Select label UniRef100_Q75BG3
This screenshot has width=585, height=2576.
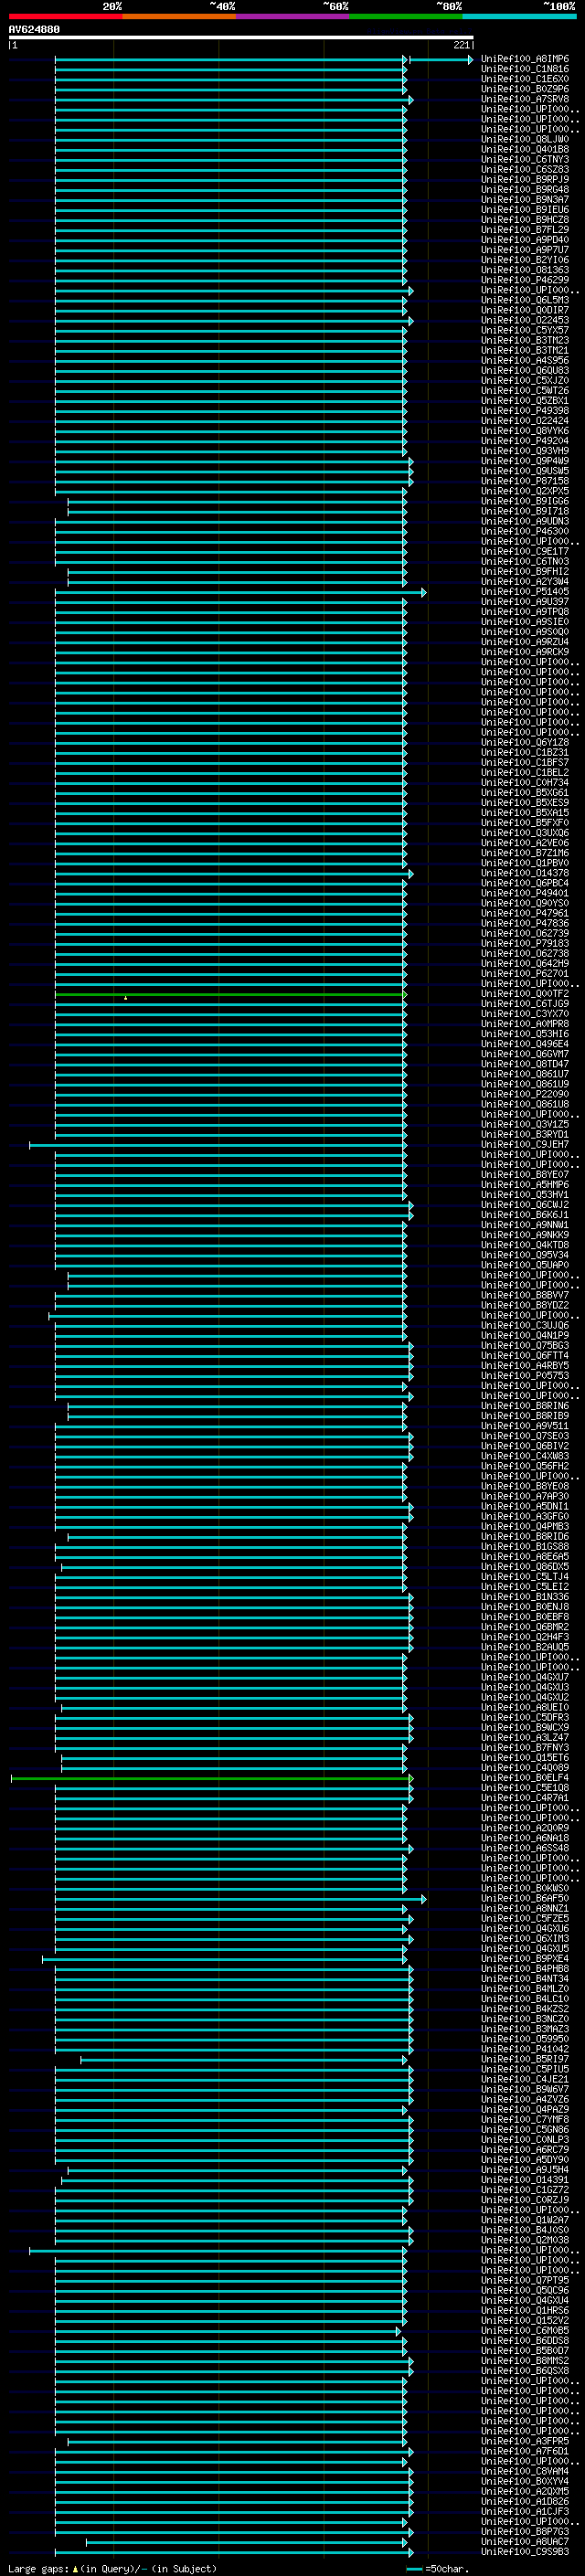click(525, 1345)
